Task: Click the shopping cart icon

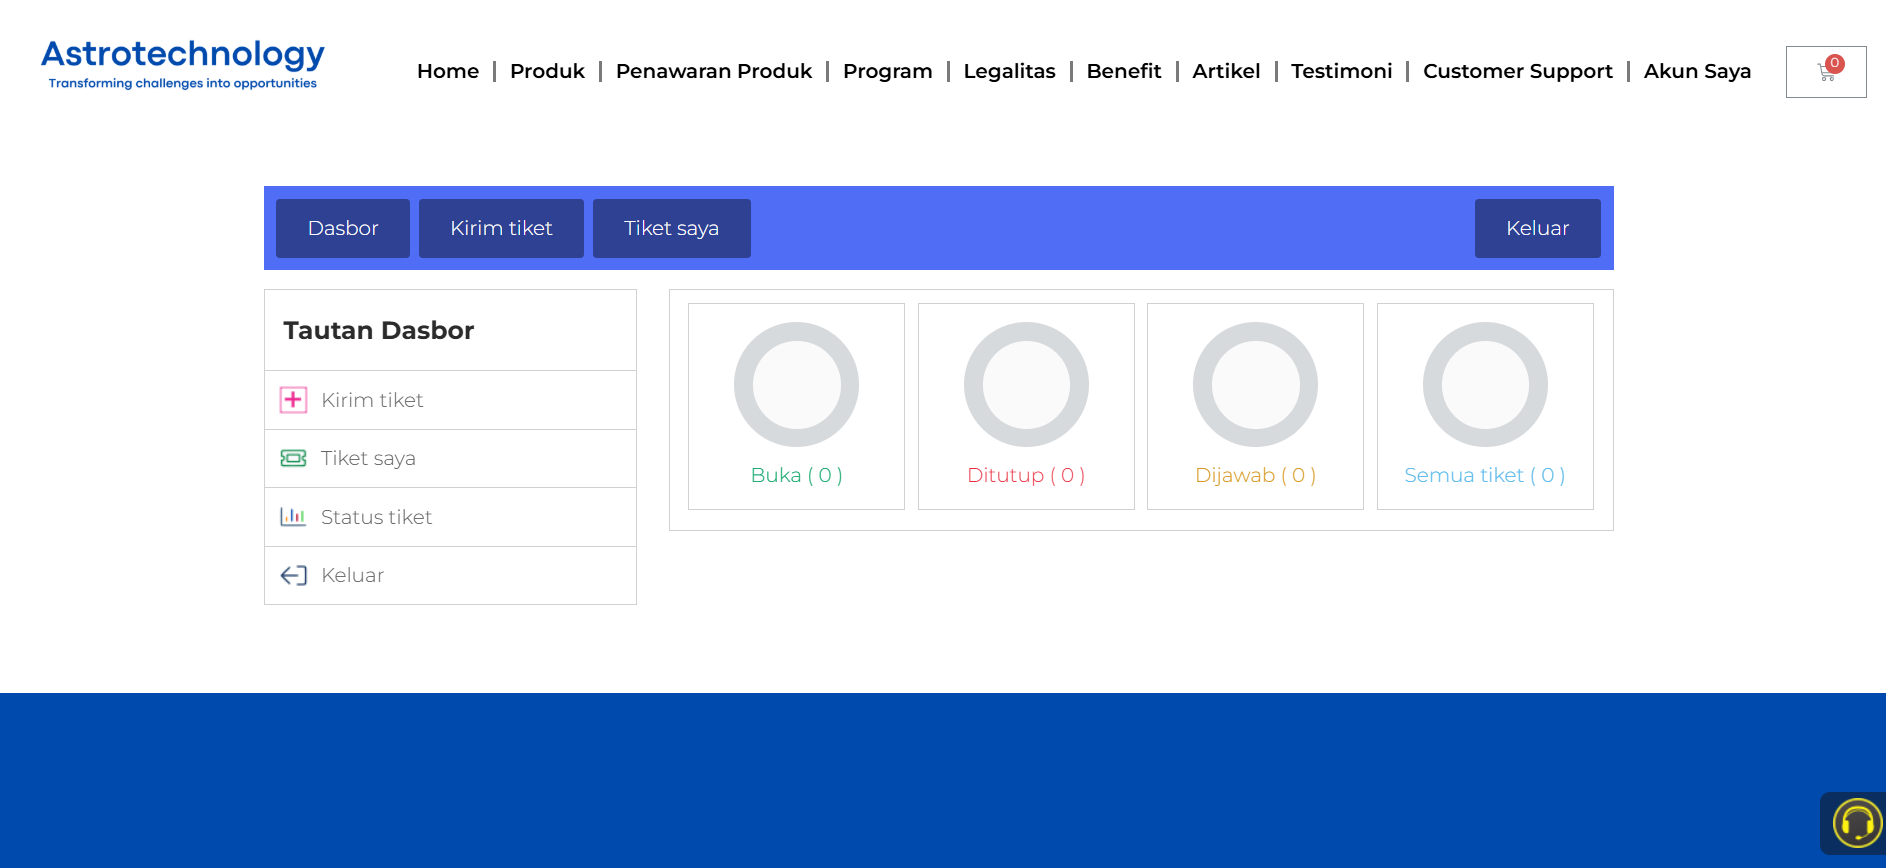Action: tap(1826, 72)
